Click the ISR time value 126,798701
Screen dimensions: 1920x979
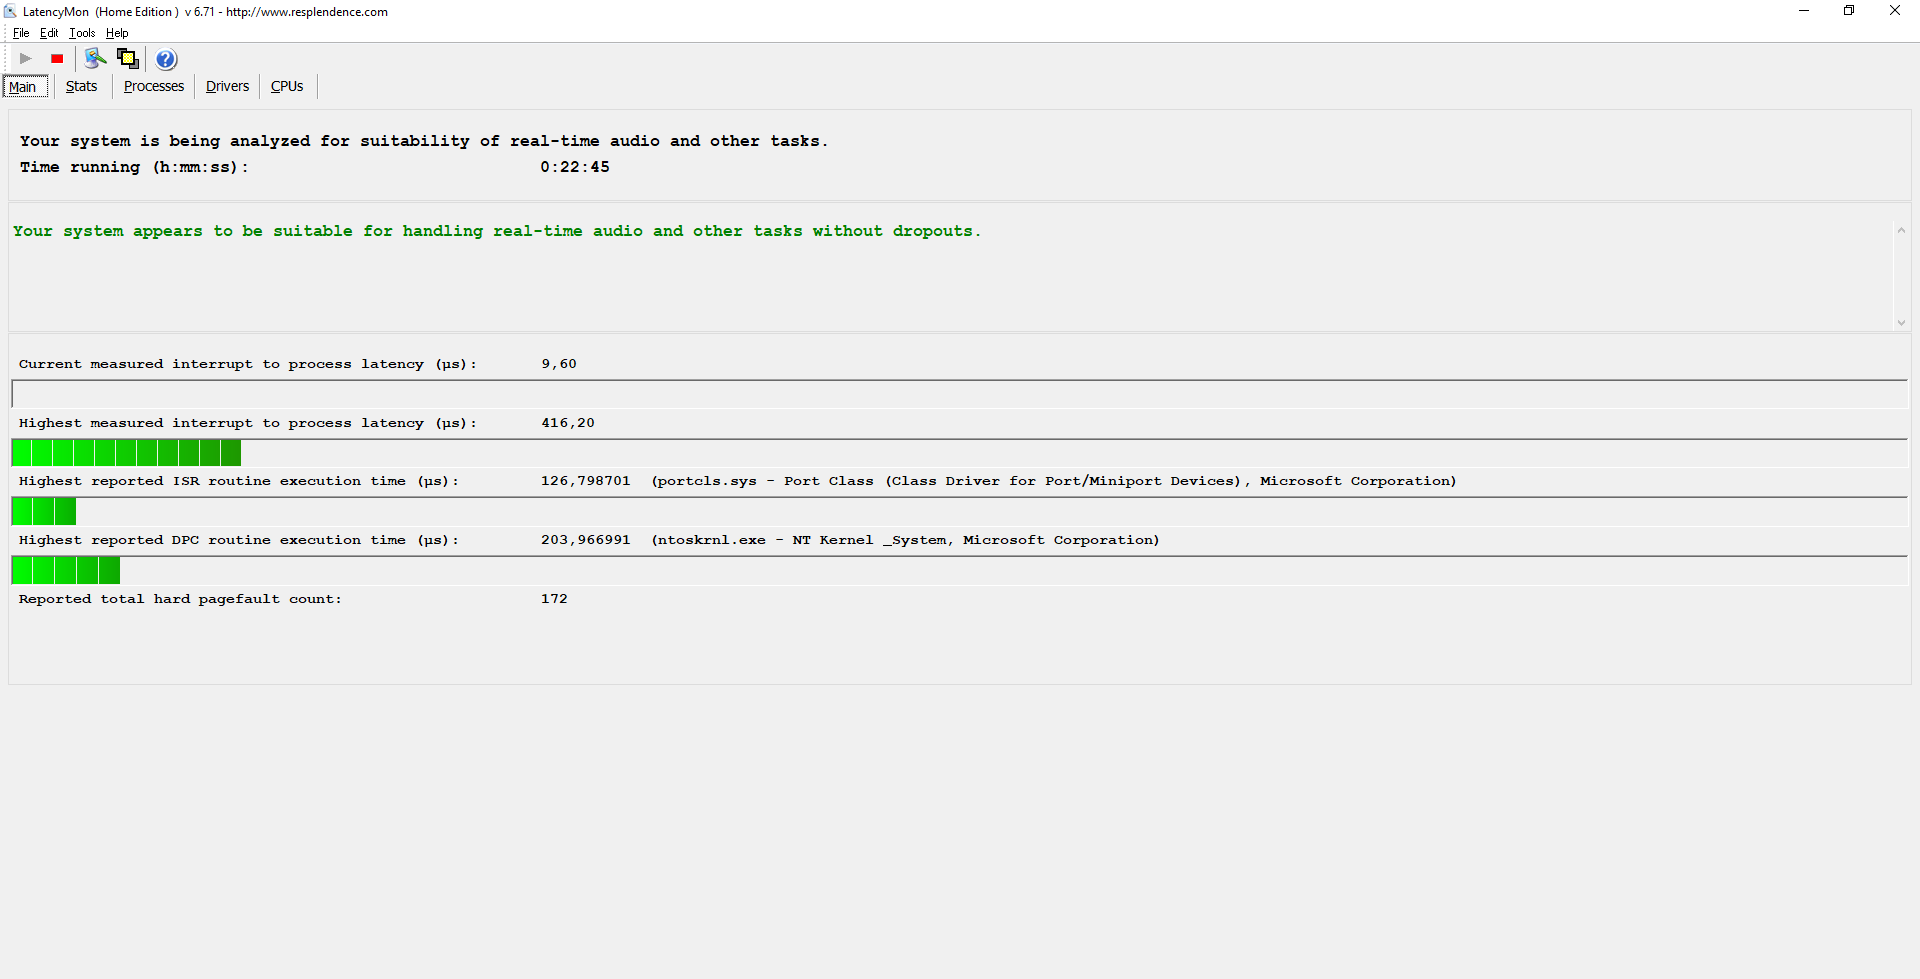(x=586, y=481)
